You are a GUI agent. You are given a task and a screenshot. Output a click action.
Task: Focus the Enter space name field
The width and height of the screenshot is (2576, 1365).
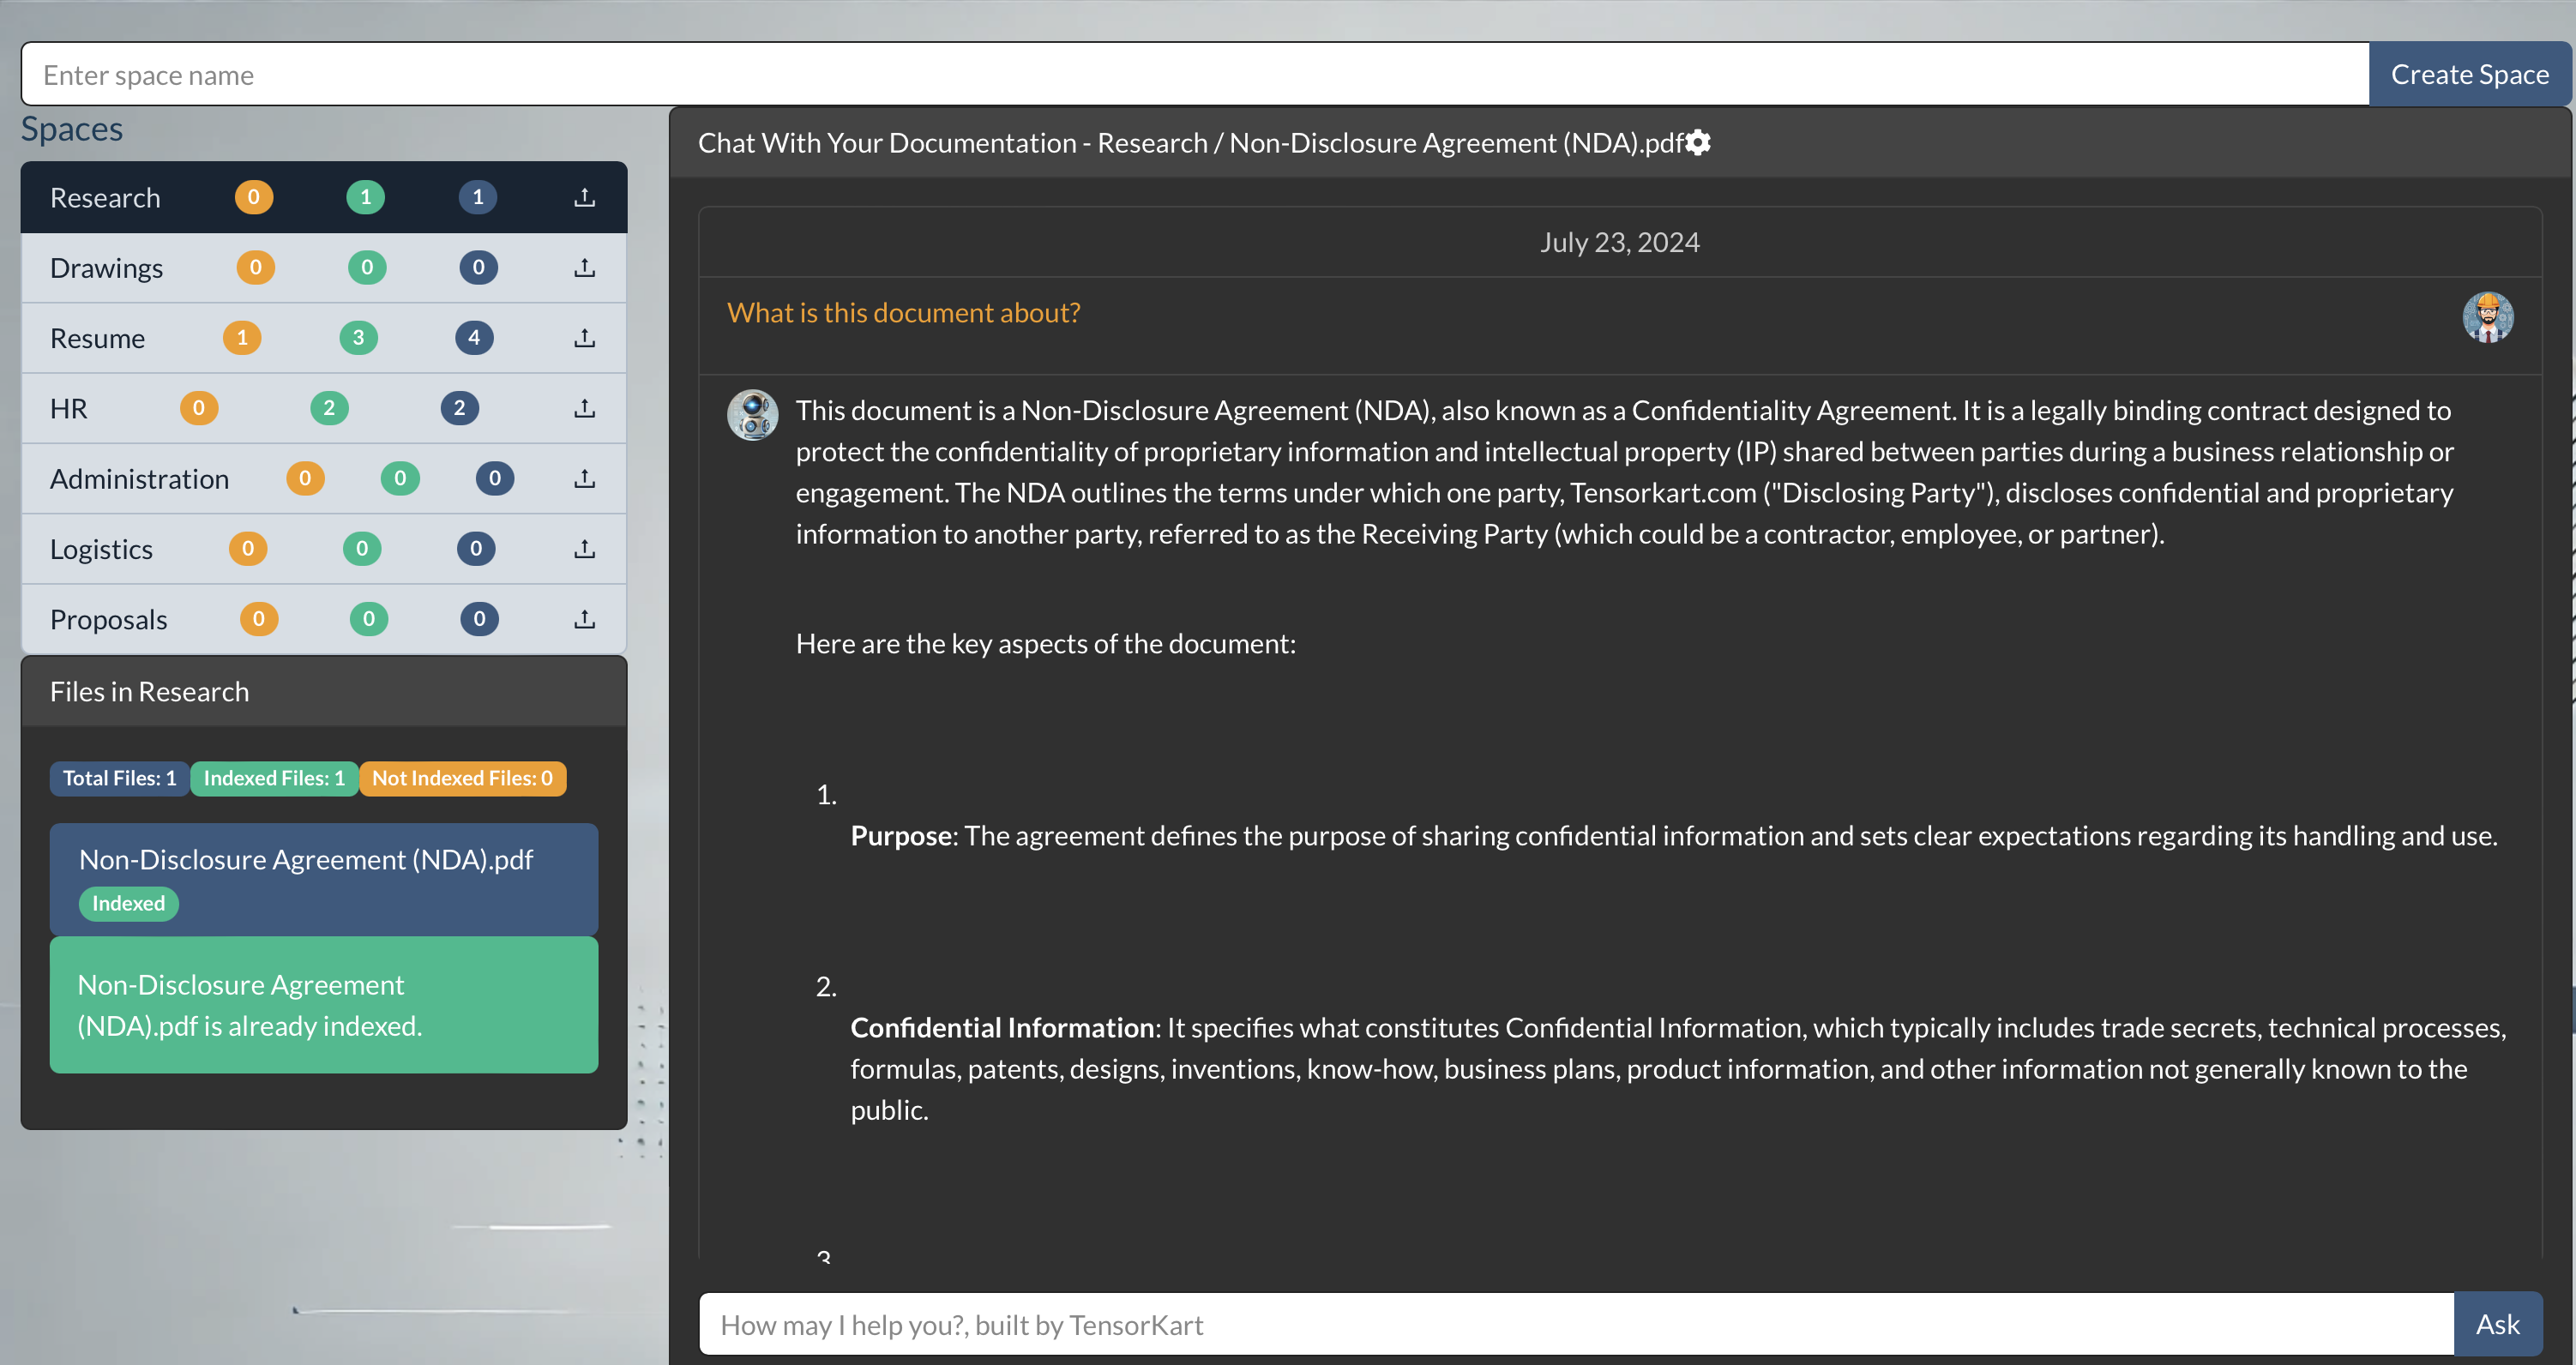click(1194, 75)
